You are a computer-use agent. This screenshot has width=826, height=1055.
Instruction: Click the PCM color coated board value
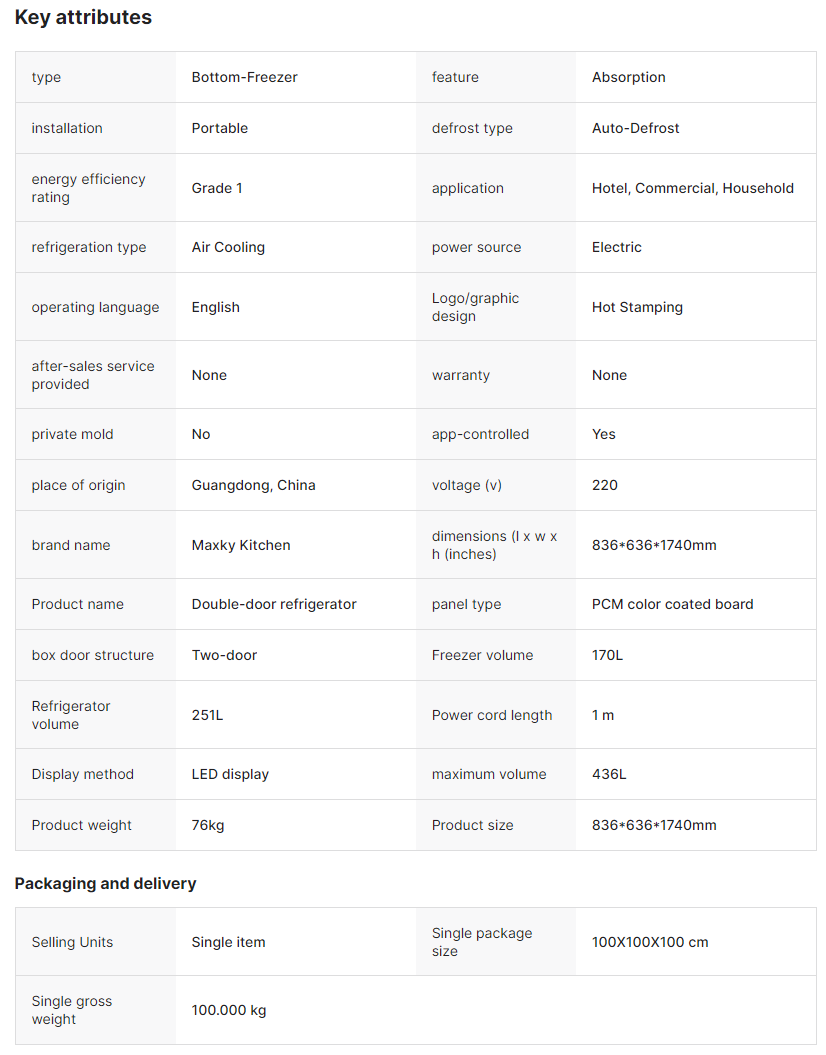672,604
